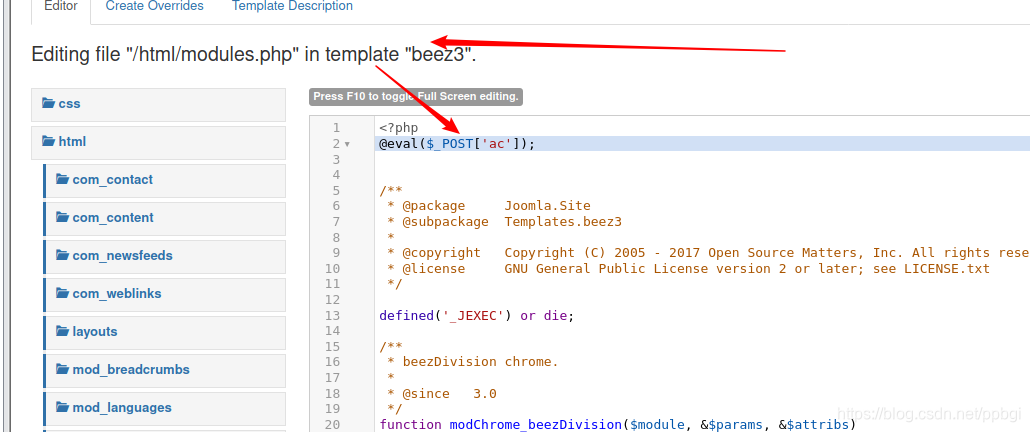Open mod_languages folder link
This screenshot has height=432, width=1030.
coord(164,409)
